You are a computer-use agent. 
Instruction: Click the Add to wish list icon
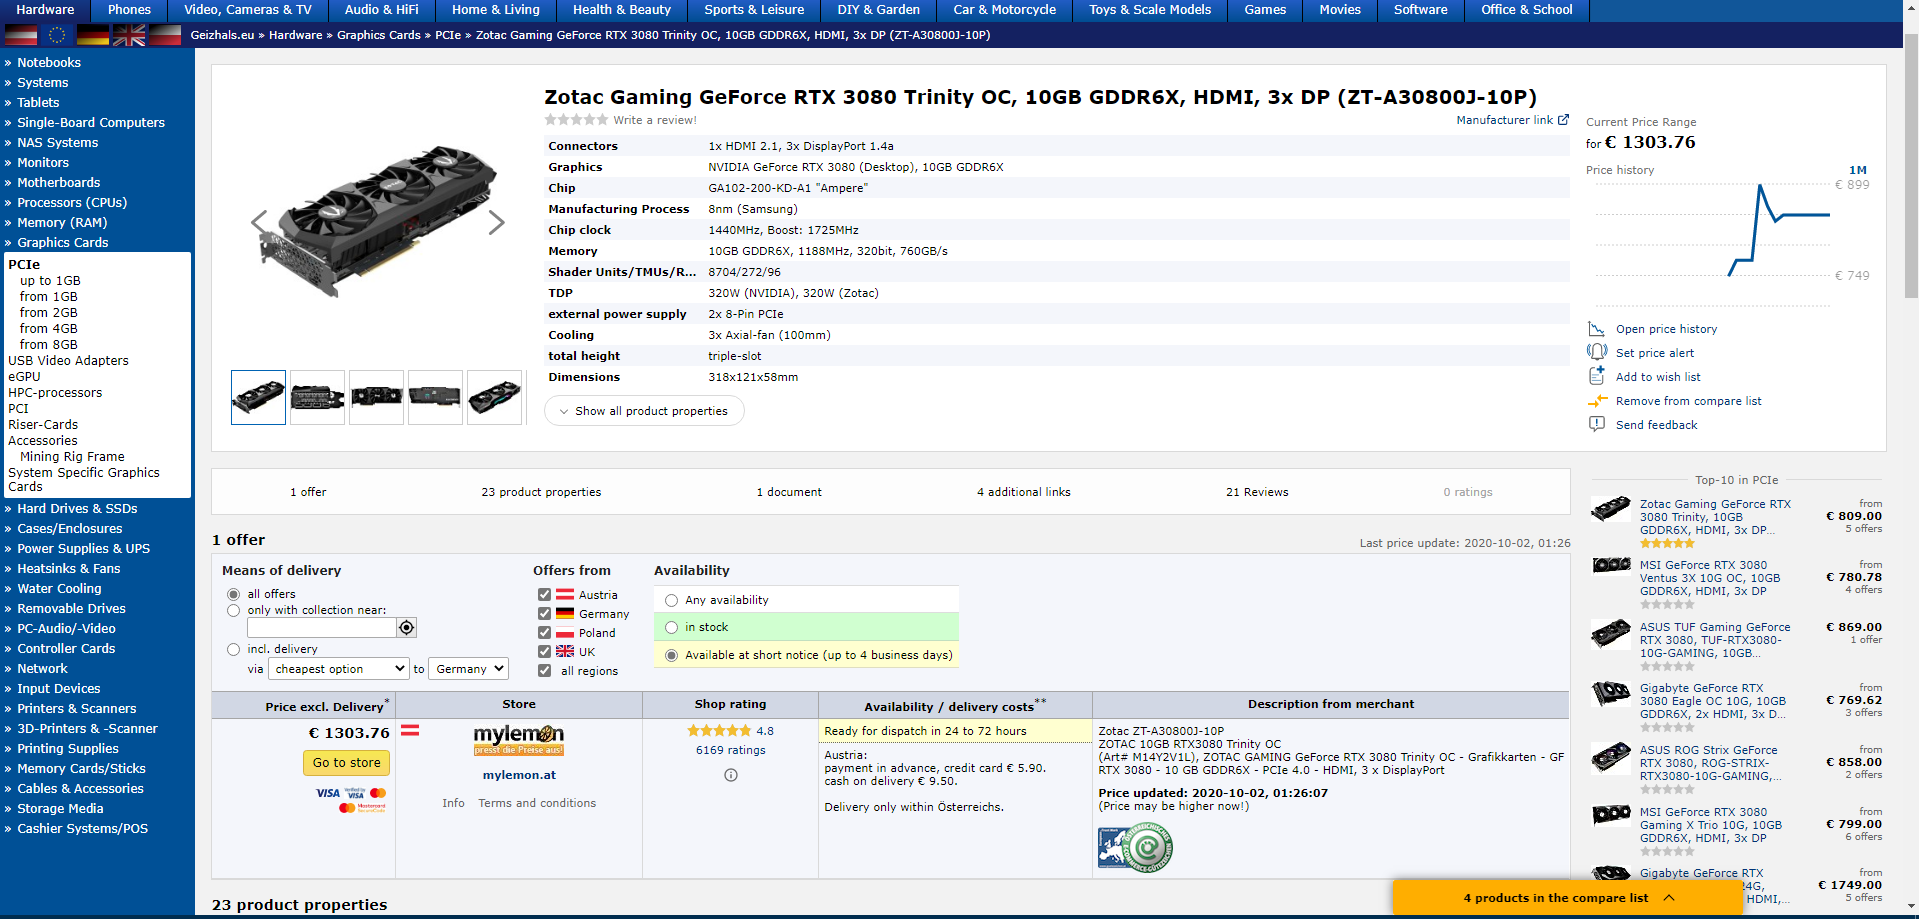[1596, 376]
